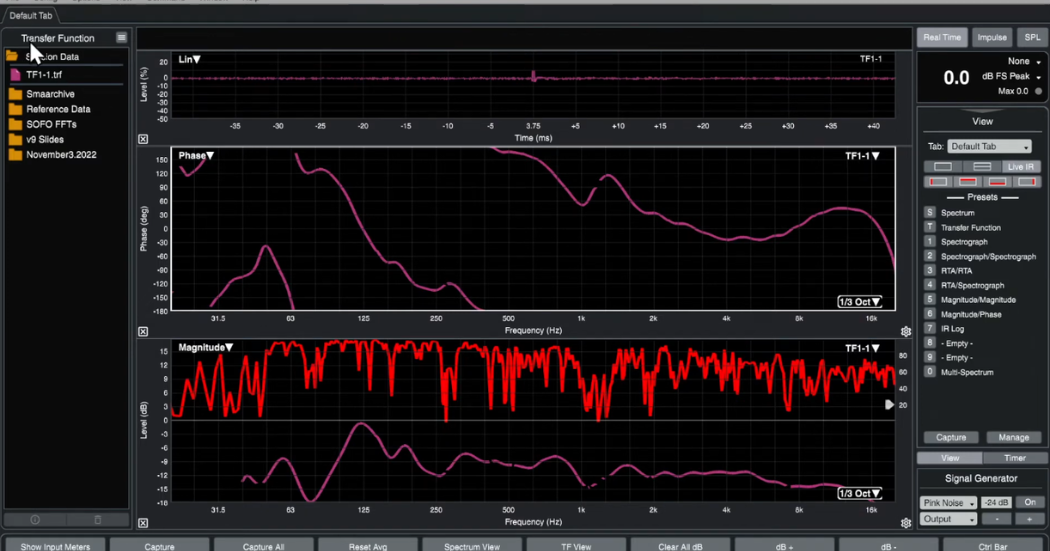Select the November3.2022 folder

(x=61, y=155)
